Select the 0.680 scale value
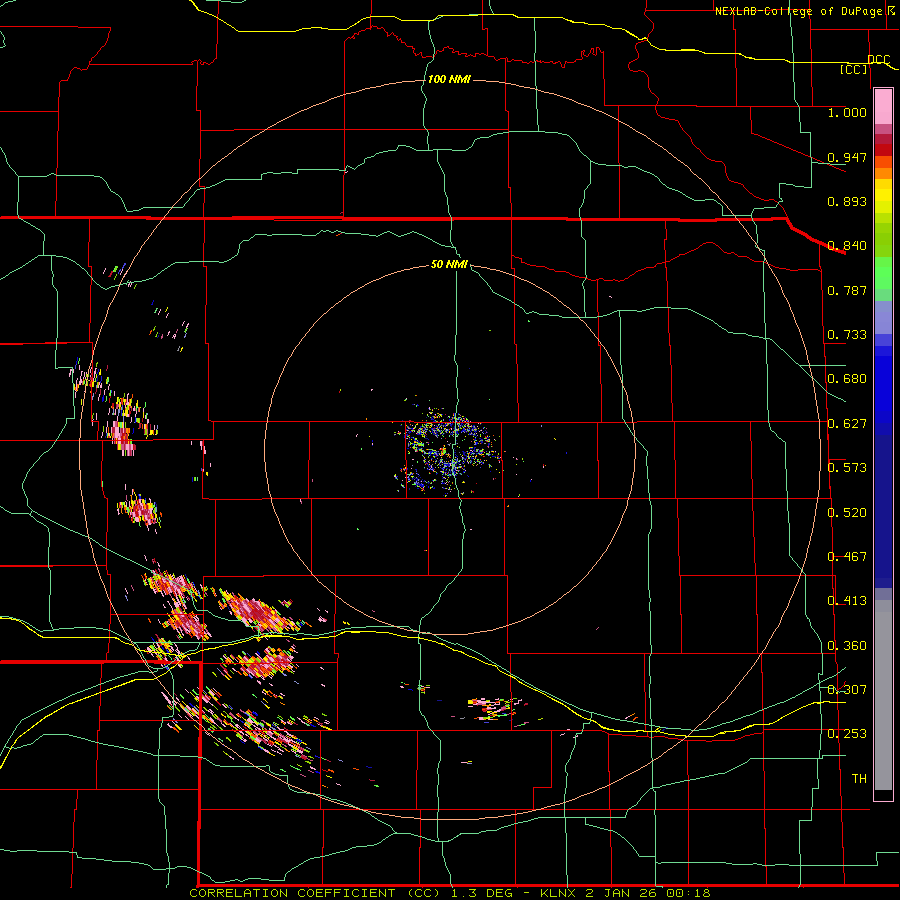Viewport: 900px width, 900px height. (x=847, y=379)
